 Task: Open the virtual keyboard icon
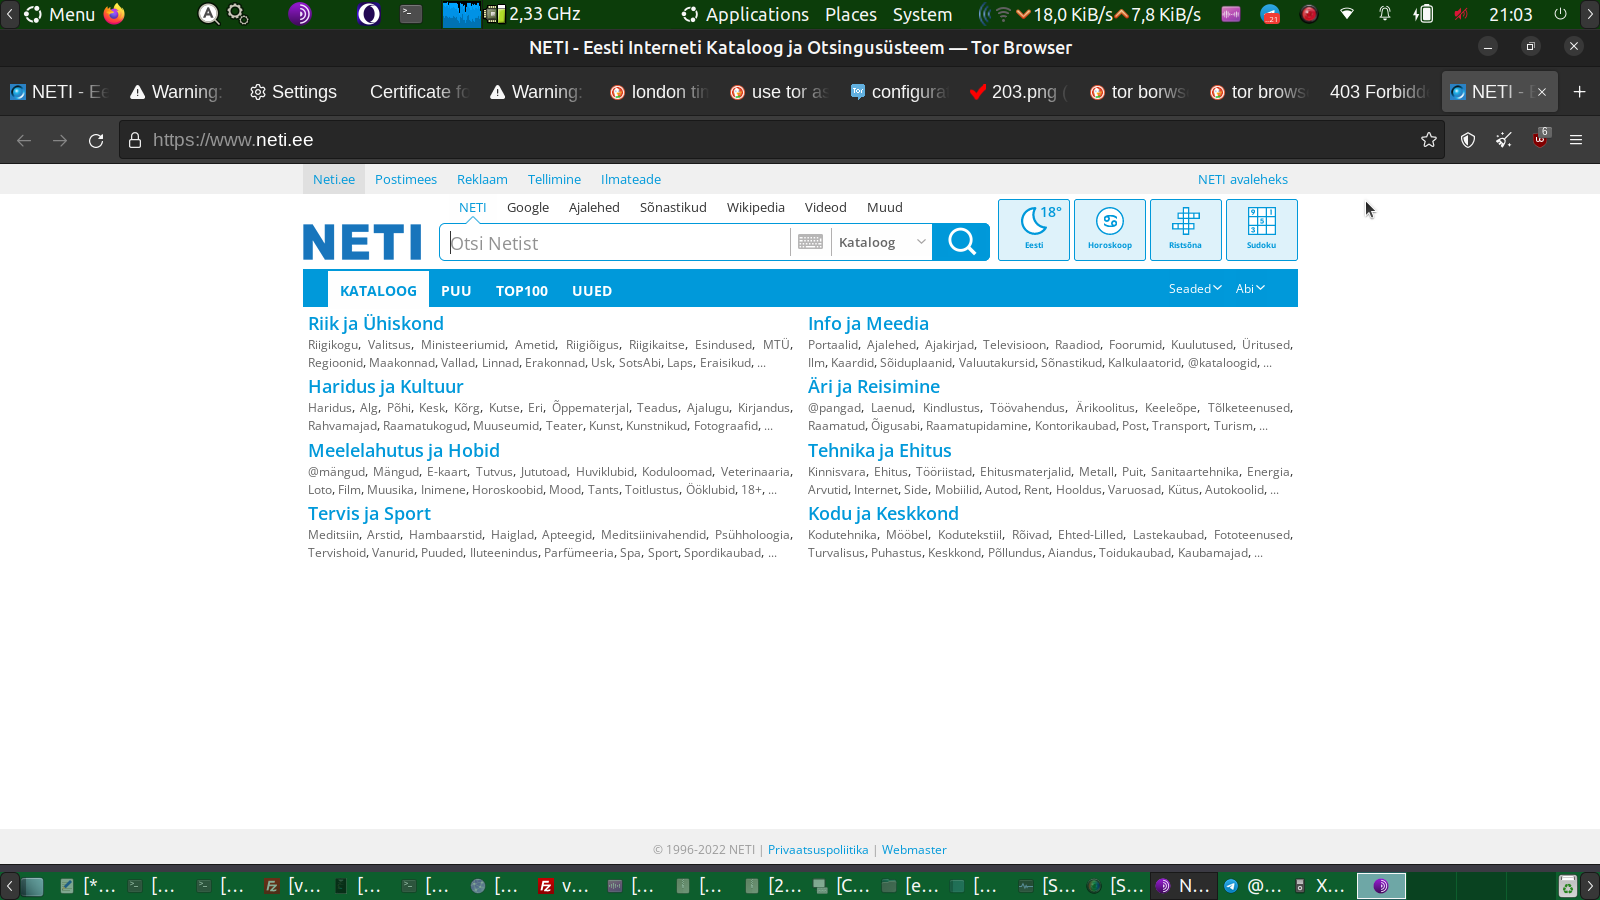coord(811,242)
